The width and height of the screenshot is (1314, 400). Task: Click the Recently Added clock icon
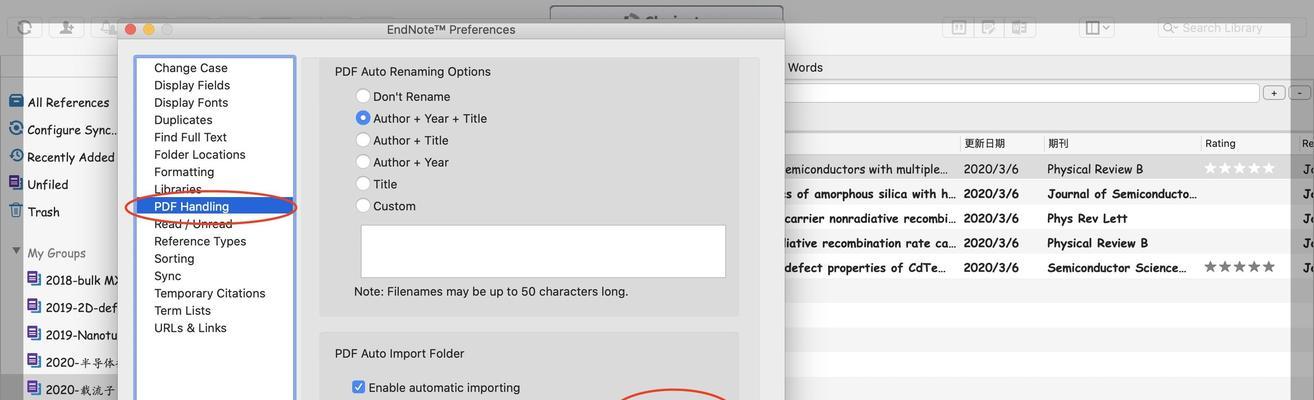16,156
